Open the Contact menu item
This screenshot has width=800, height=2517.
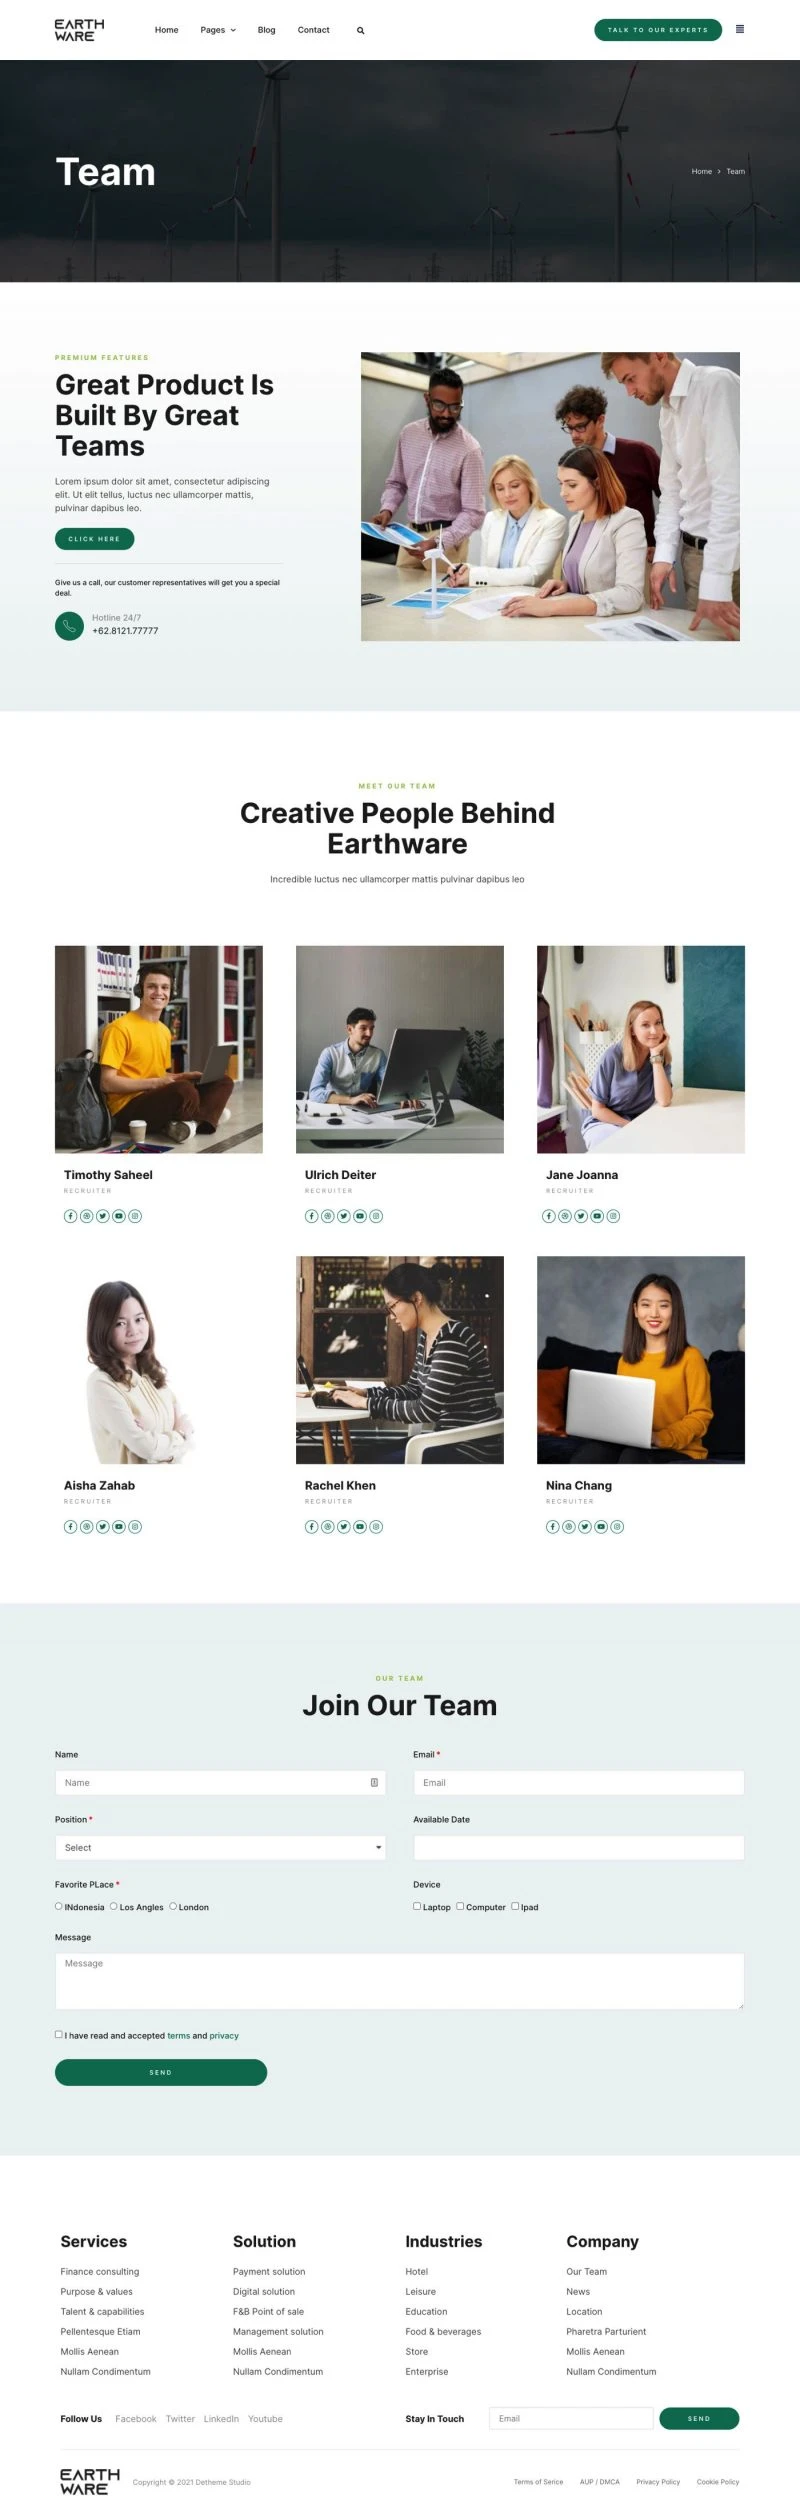(x=313, y=30)
